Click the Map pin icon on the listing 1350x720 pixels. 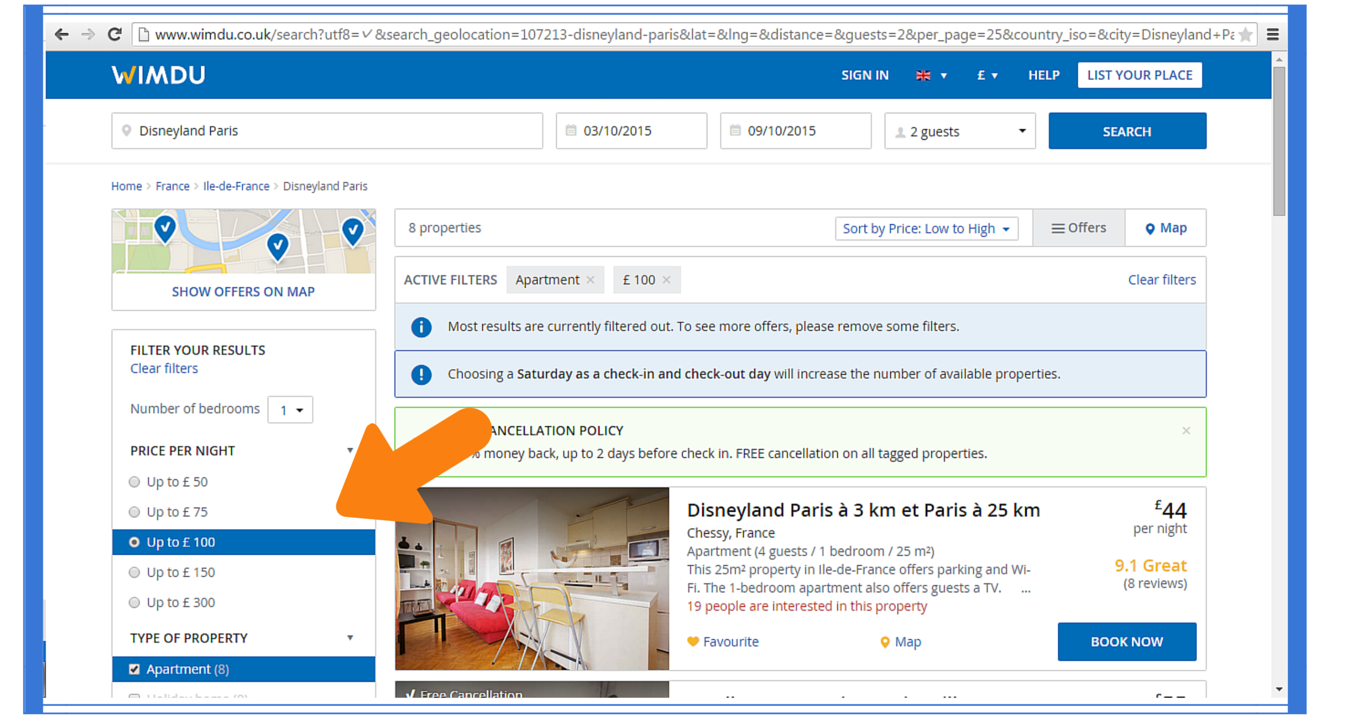pos(885,642)
